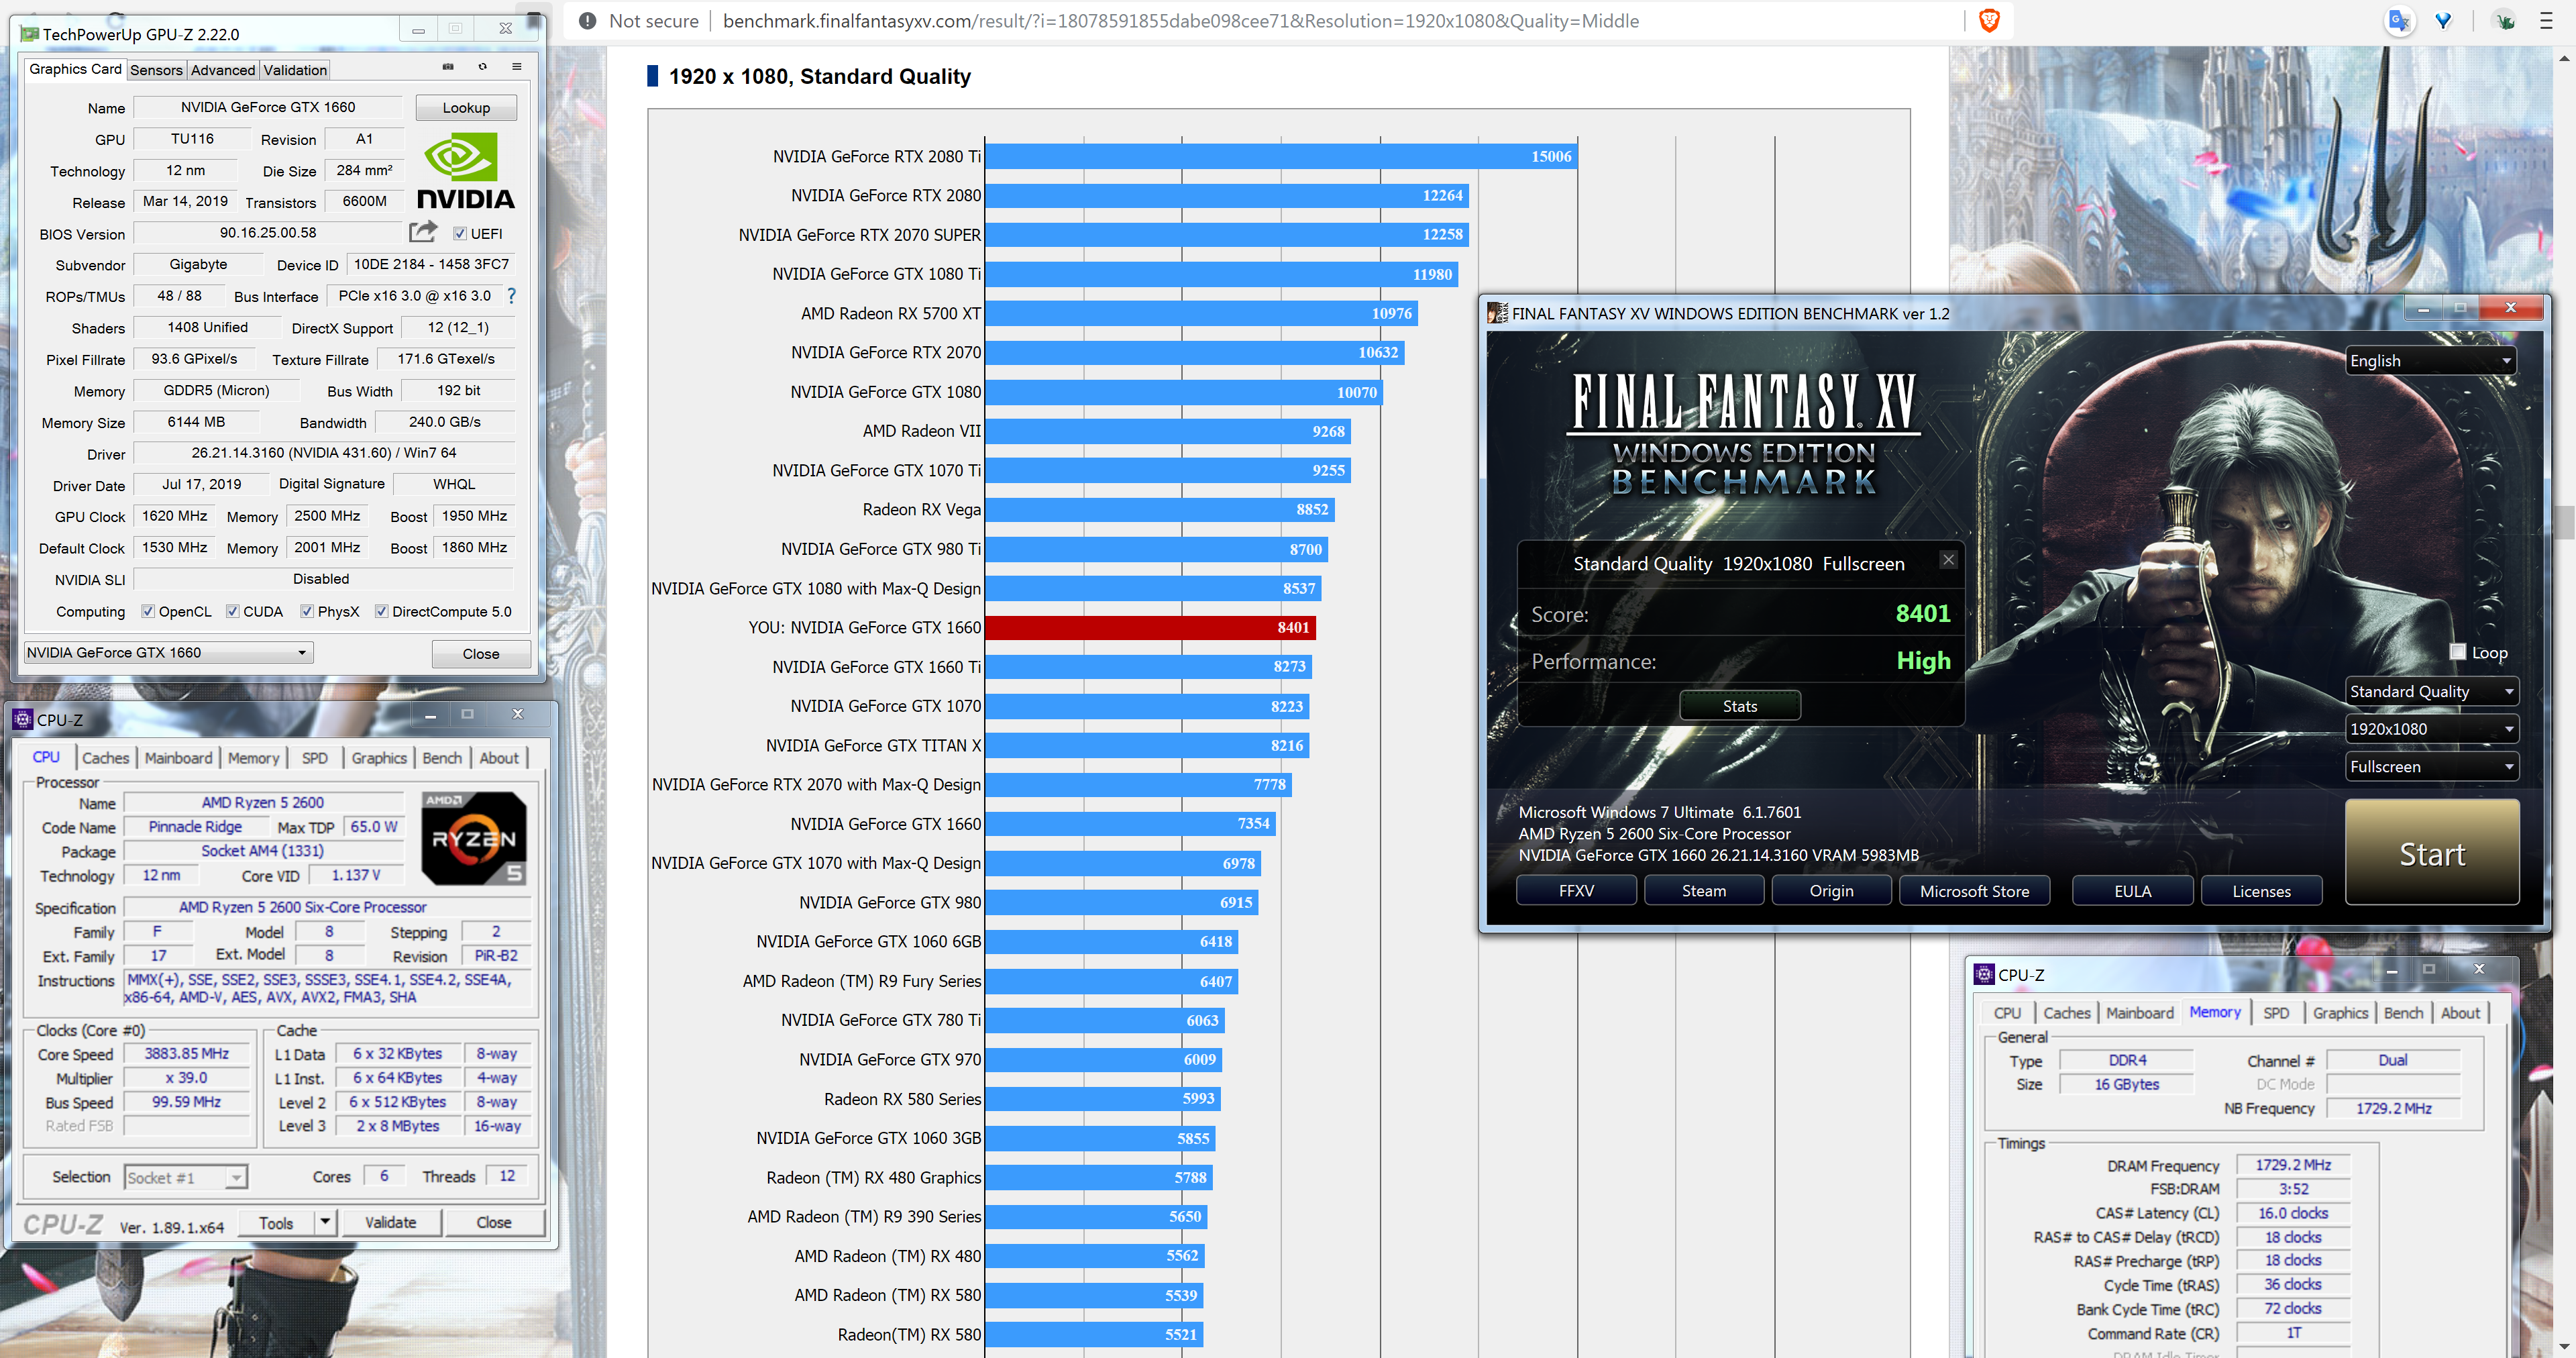Open the Validation tab in GPU-Z
Viewport: 2576px width, 1358px height.
click(x=295, y=70)
